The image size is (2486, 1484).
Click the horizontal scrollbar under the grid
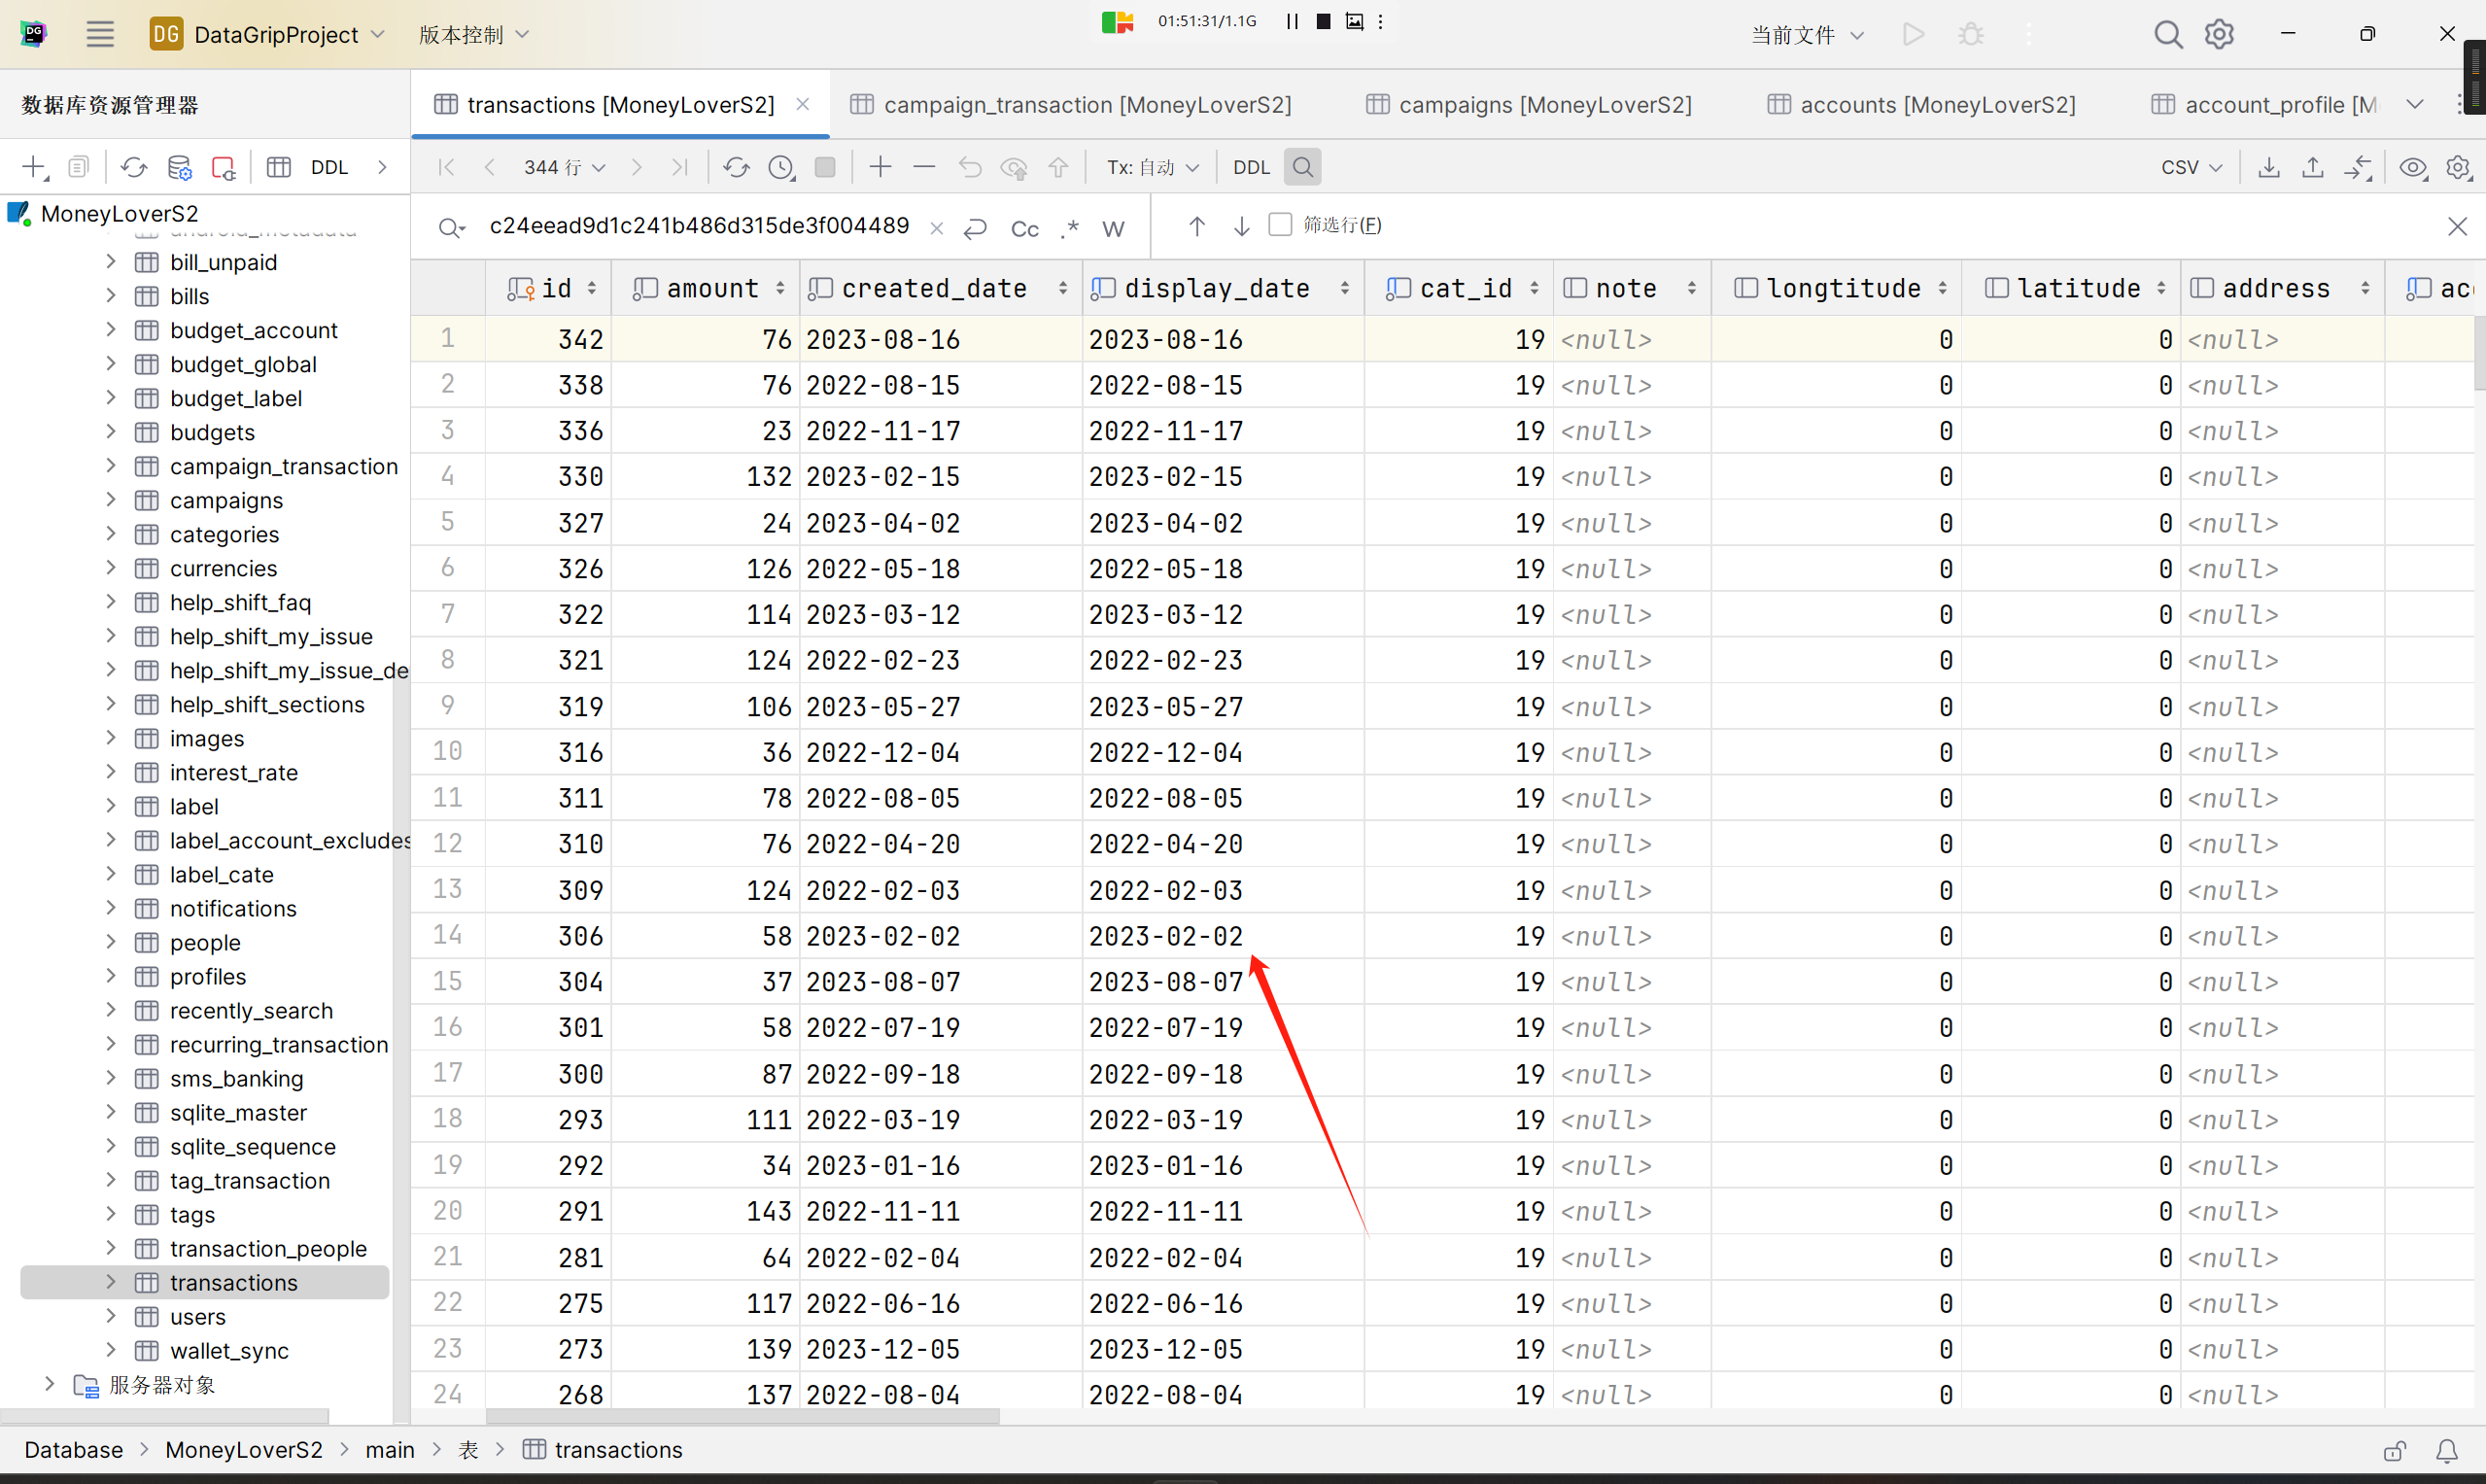(742, 1415)
